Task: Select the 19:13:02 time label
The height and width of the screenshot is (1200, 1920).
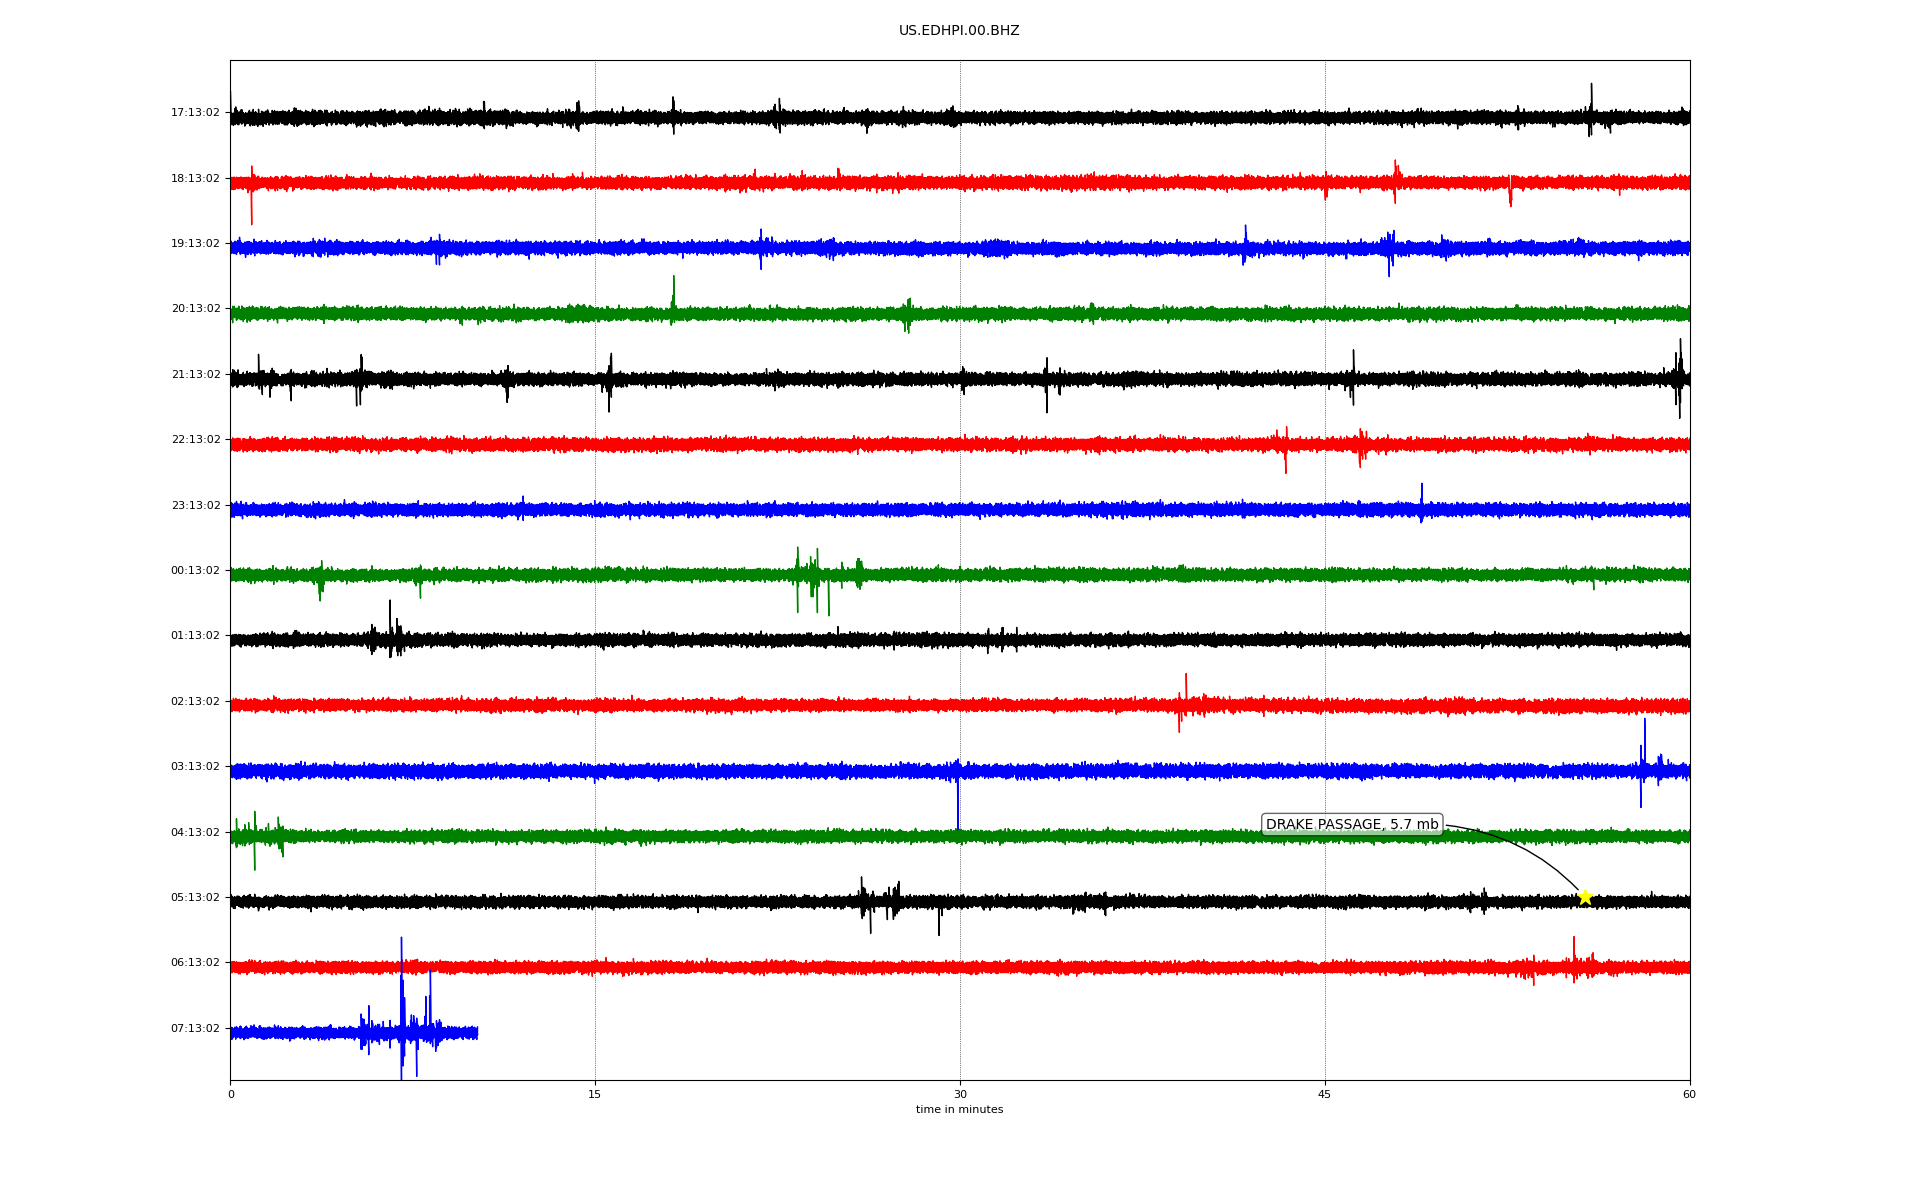Action: pyautogui.click(x=195, y=244)
